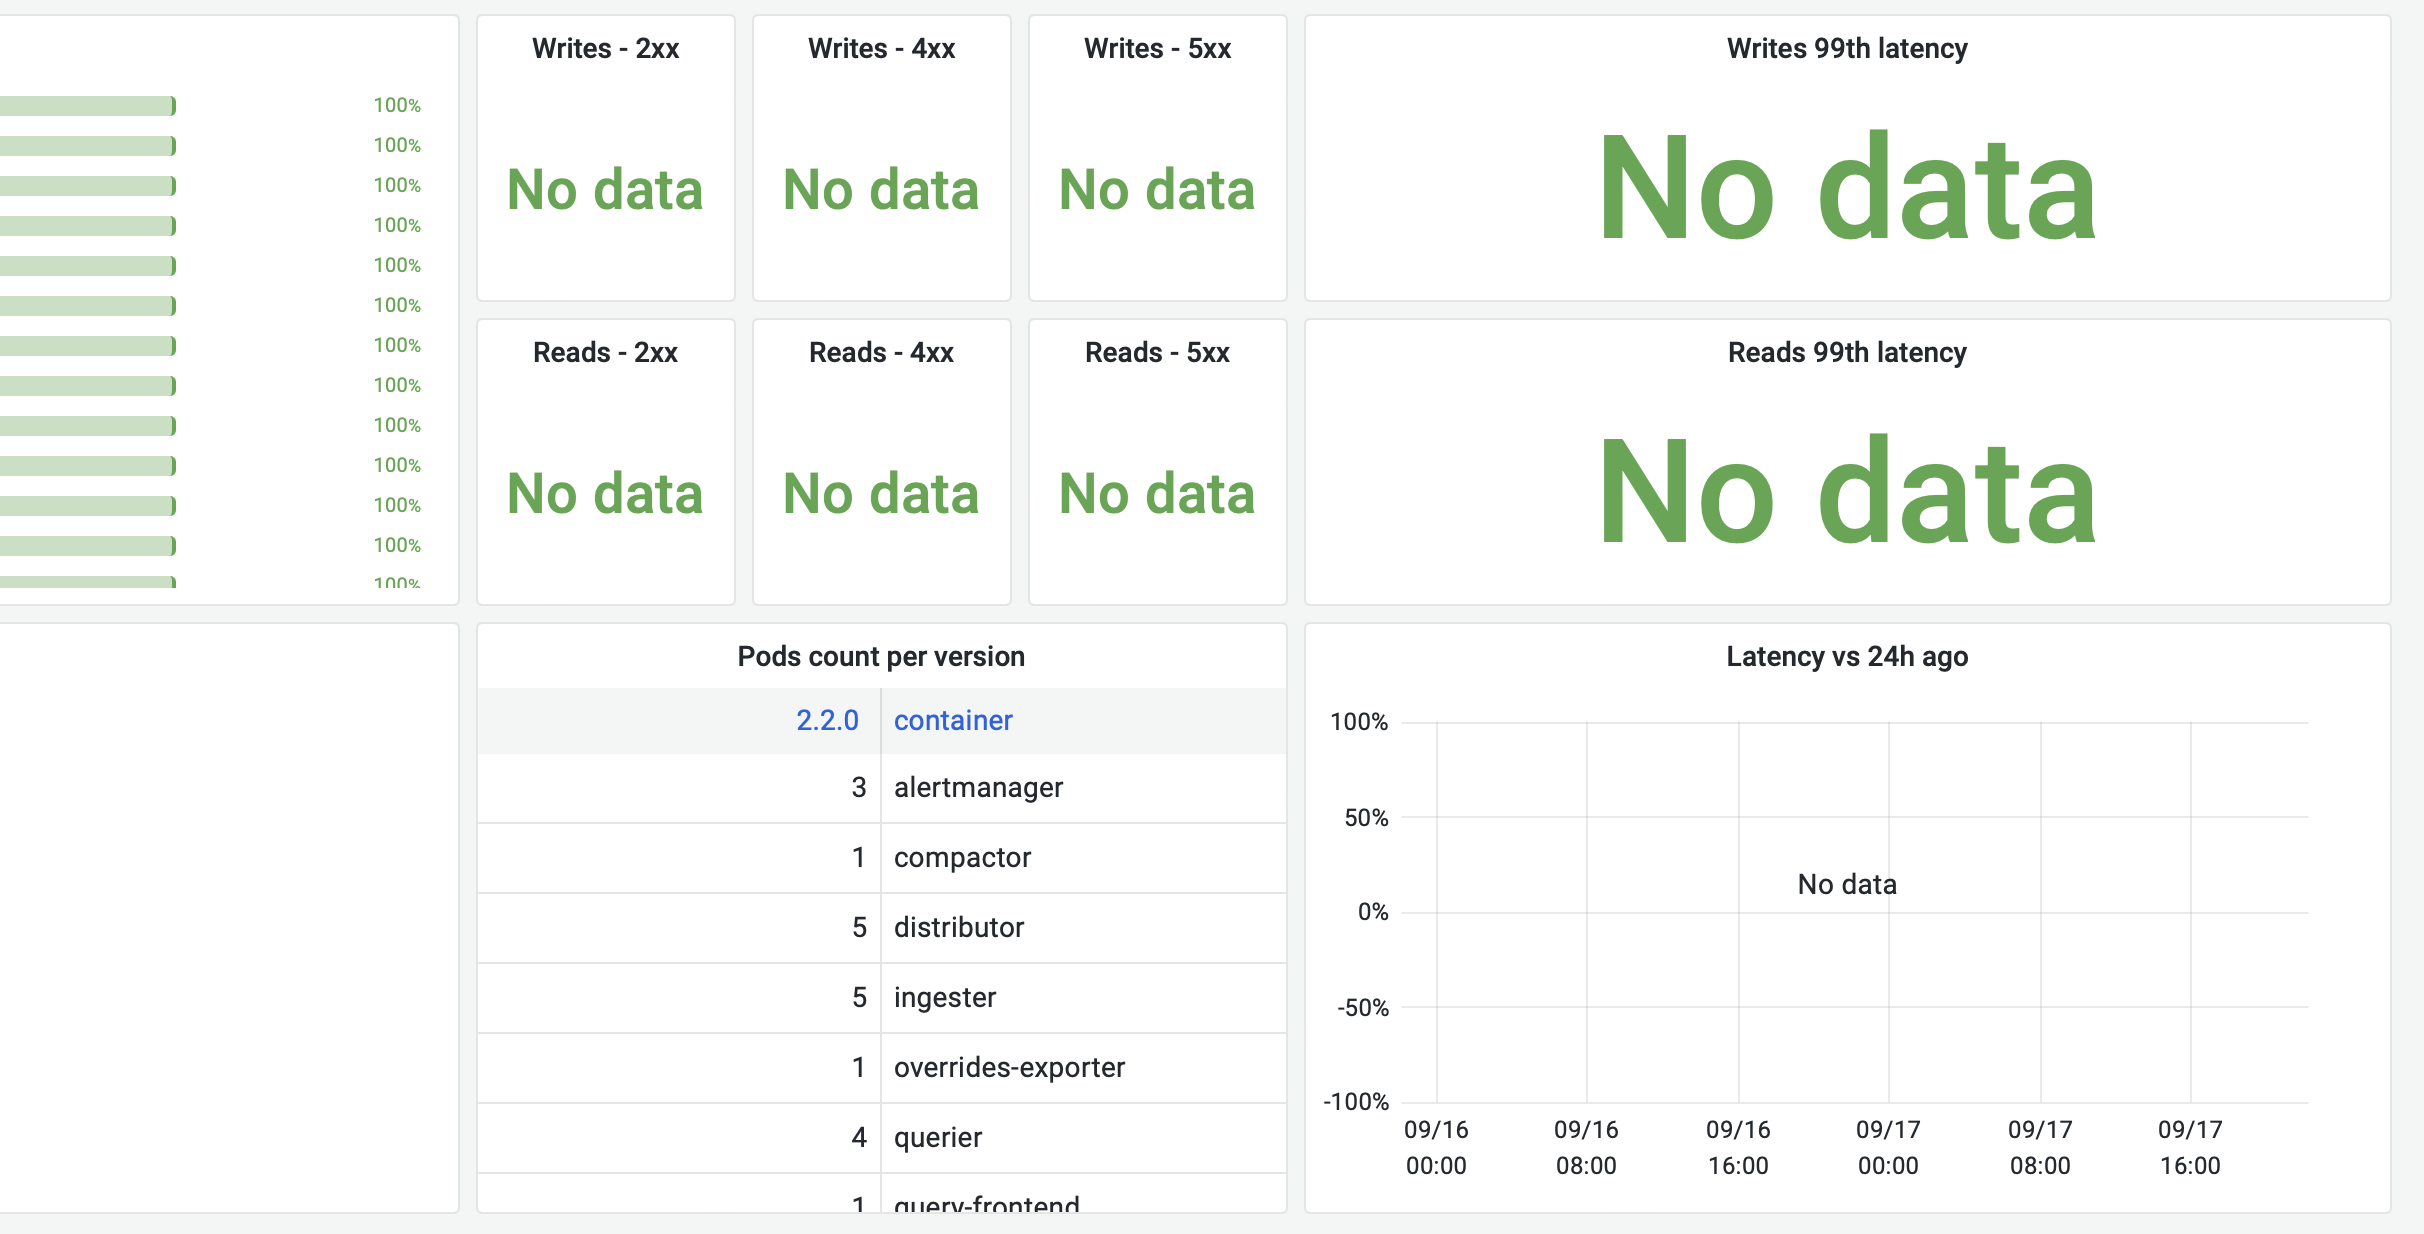The height and width of the screenshot is (1234, 2424).
Task: Click the first 100% label in the gauge panel
Action: [396, 104]
